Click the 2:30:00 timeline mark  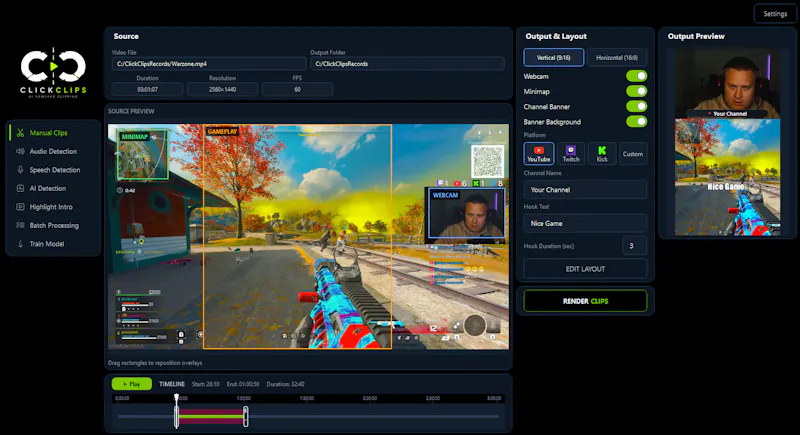pos(433,398)
